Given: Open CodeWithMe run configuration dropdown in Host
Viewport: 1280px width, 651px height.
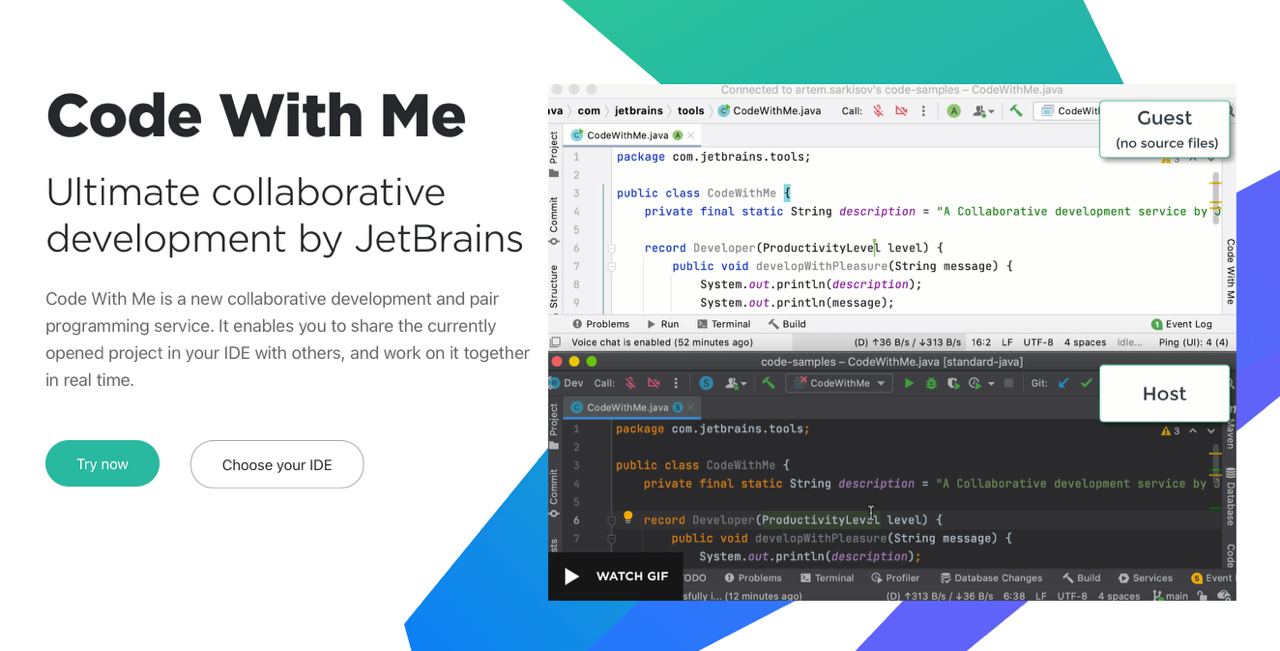Looking at the screenshot, I should tap(839, 383).
